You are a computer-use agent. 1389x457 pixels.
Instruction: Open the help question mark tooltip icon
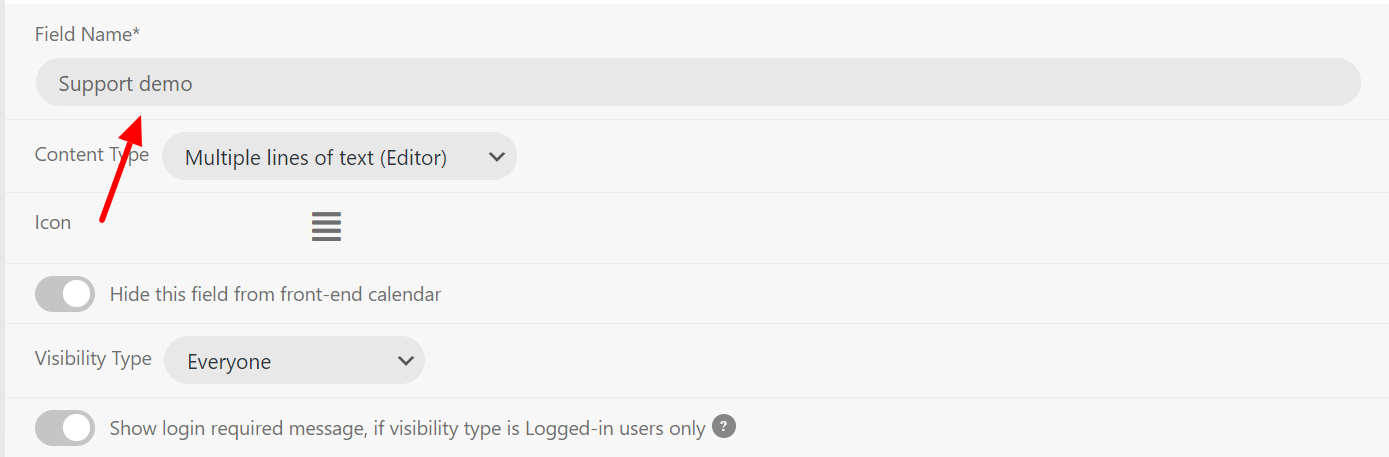click(x=724, y=427)
